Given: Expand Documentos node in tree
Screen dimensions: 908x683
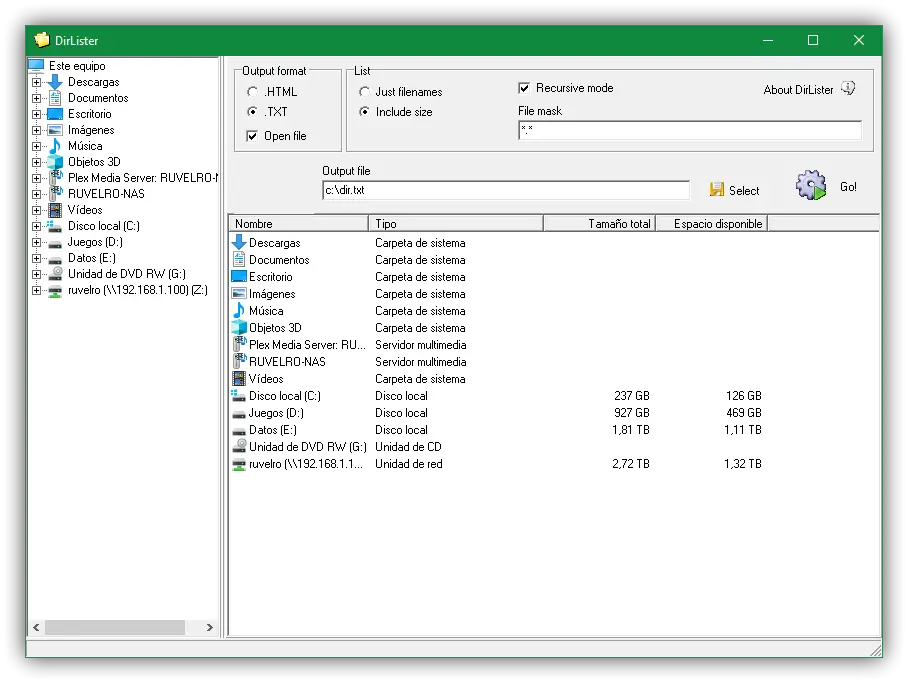Looking at the screenshot, I should coord(36,98).
